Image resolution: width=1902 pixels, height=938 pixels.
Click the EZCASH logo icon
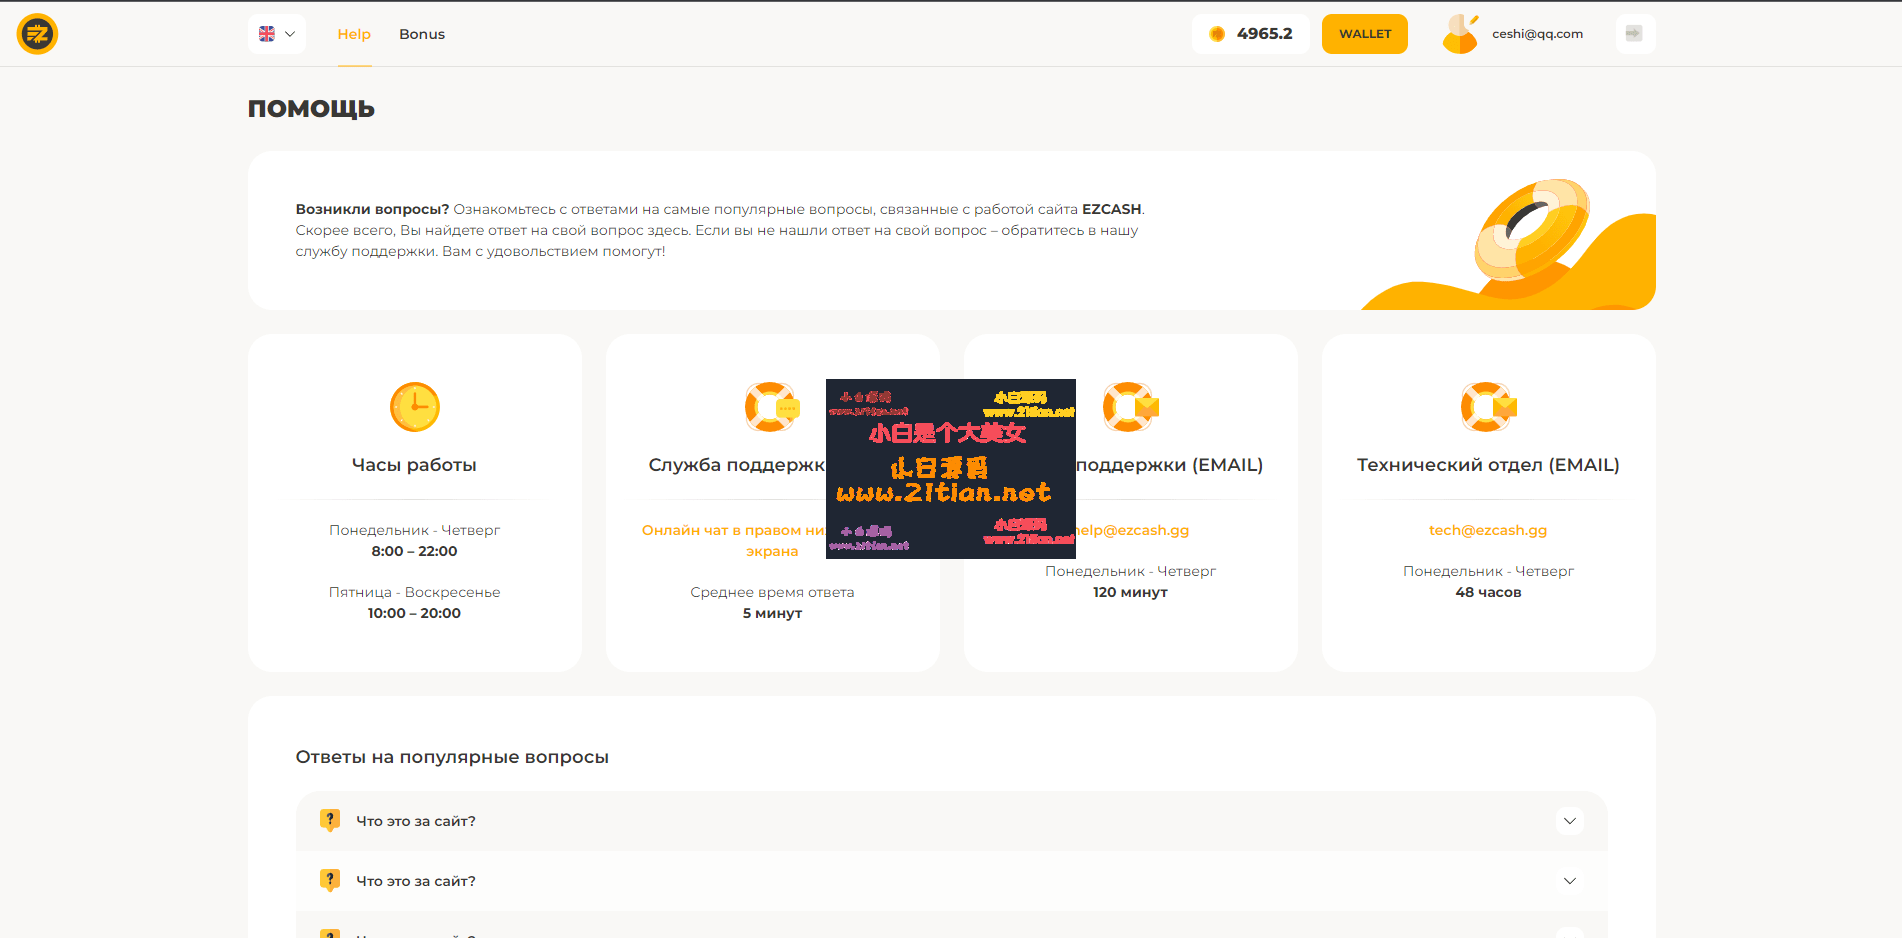coord(37,34)
